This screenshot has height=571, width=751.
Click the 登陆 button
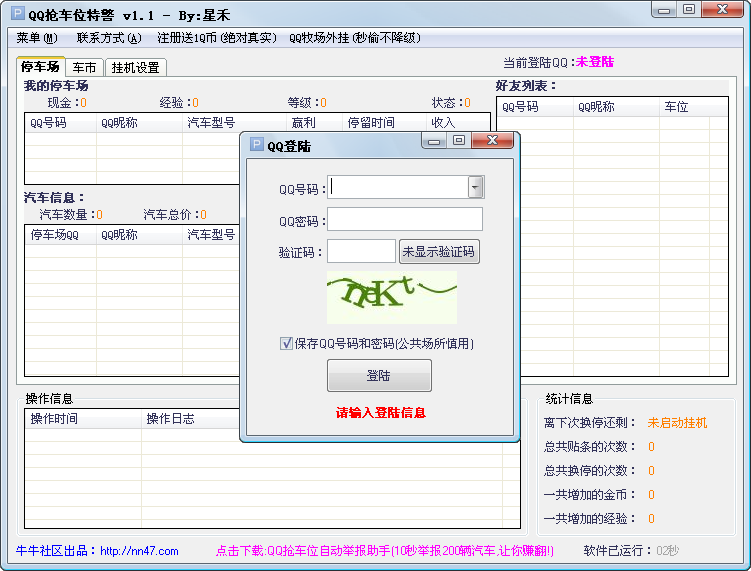(x=379, y=376)
